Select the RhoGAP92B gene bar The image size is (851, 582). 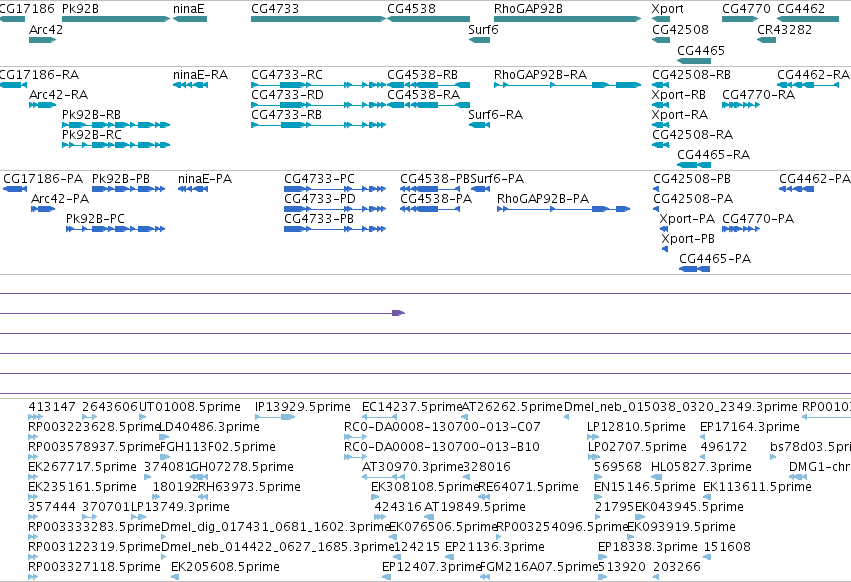click(567, 19)
